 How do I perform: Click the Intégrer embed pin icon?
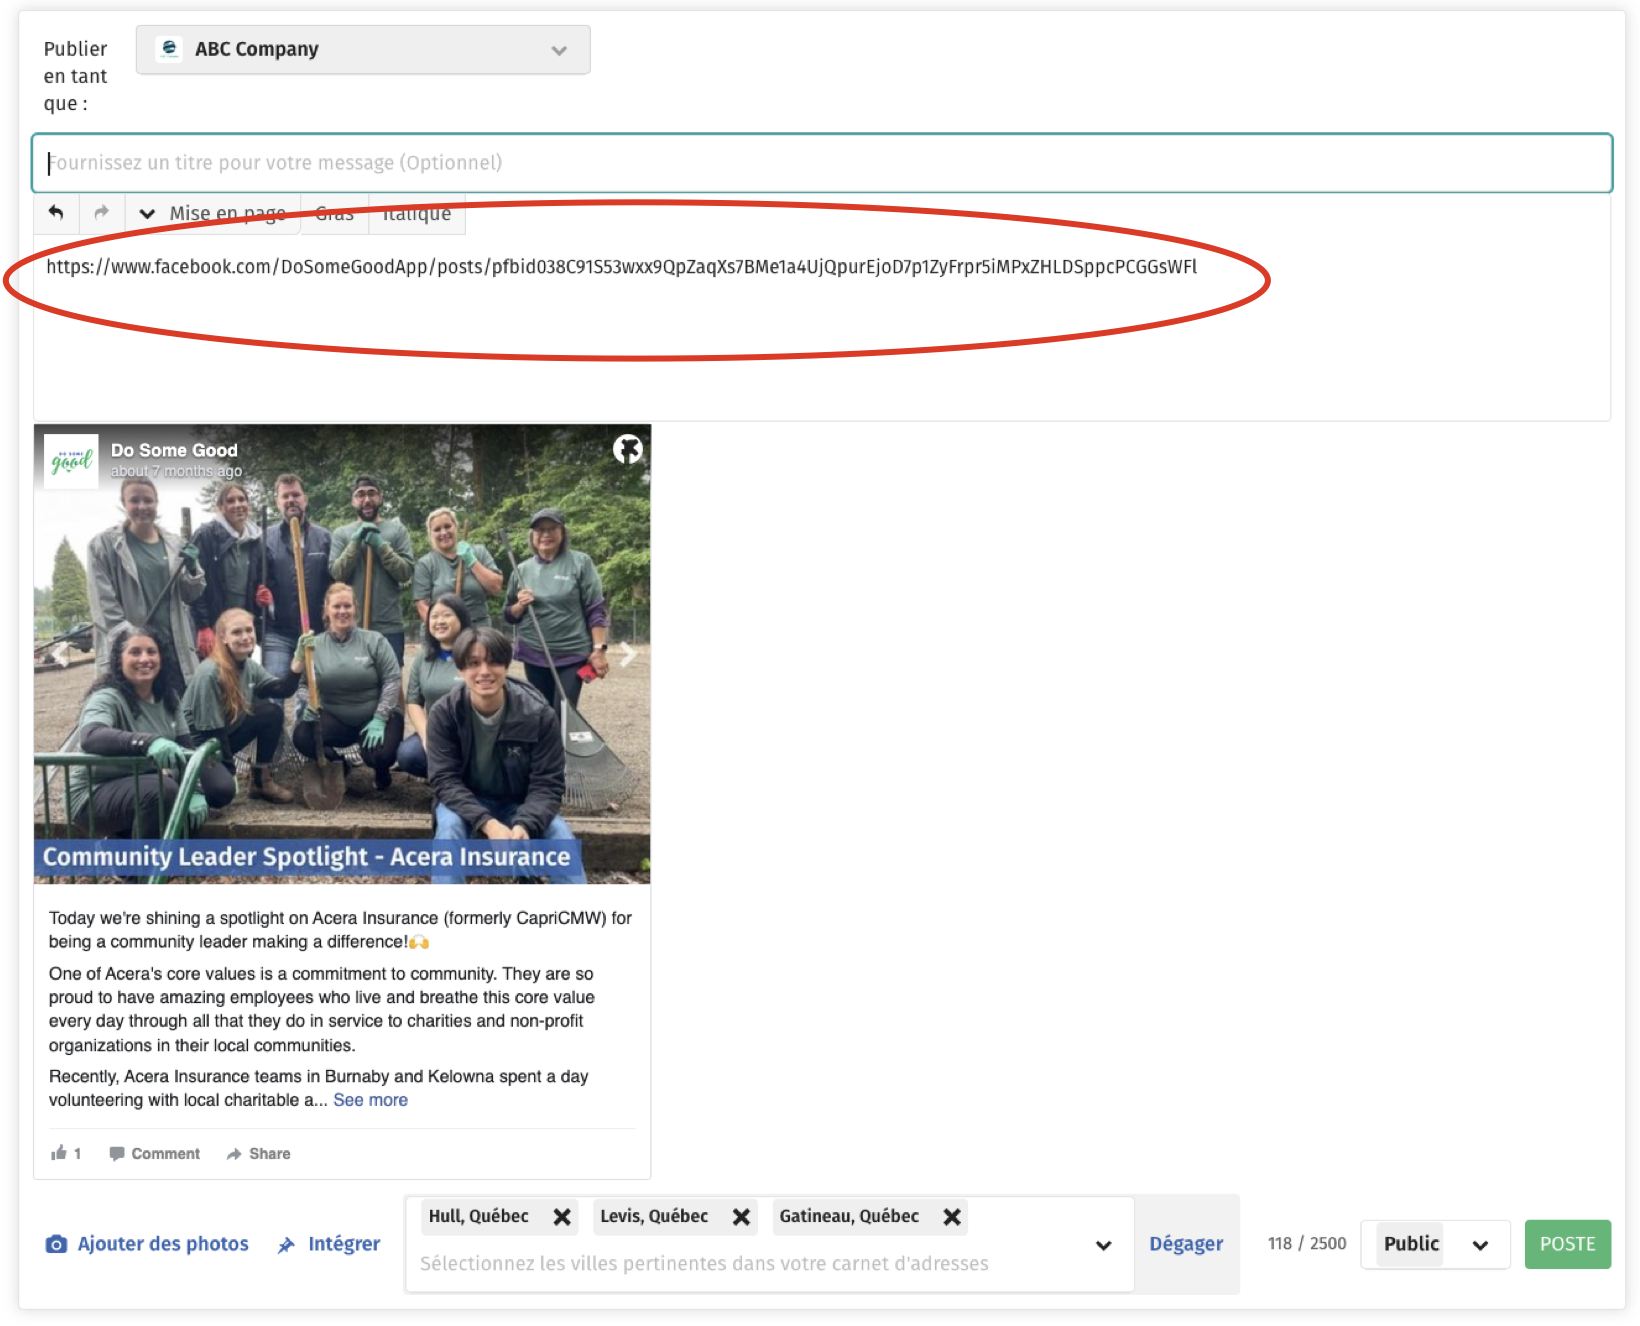[x=286, y=1245]
